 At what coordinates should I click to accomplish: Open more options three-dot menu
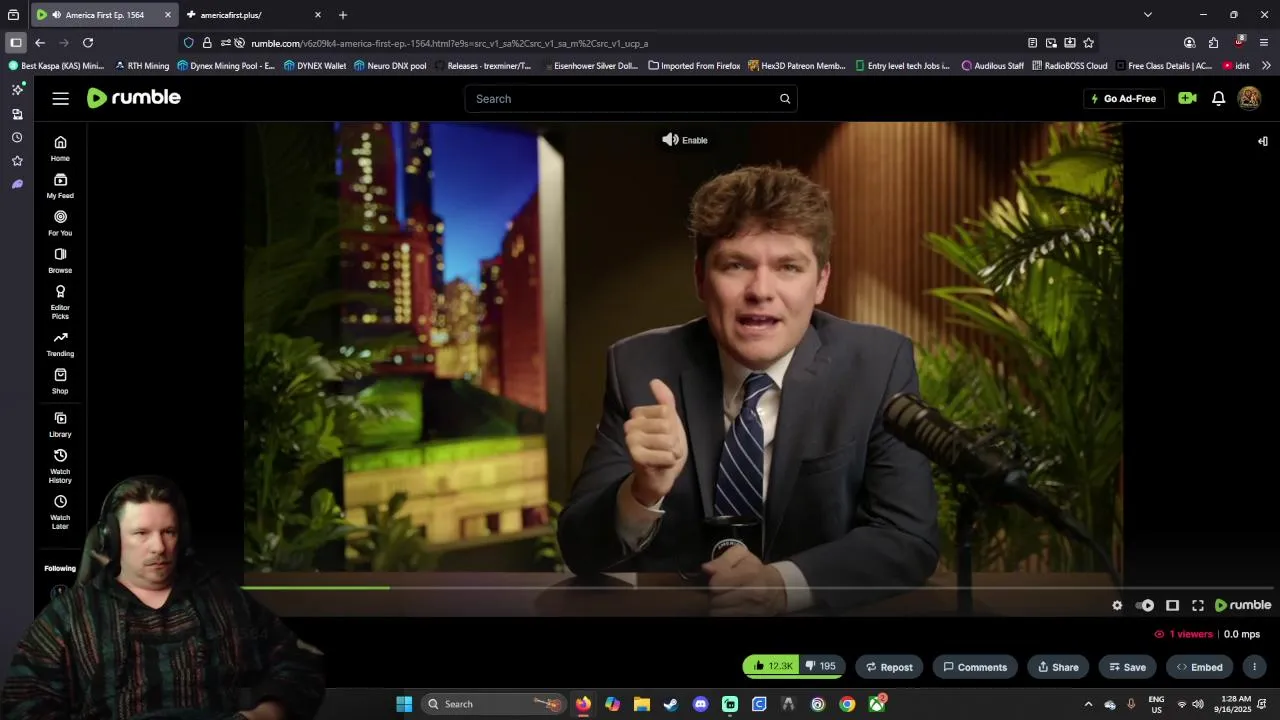(1254, 667)
